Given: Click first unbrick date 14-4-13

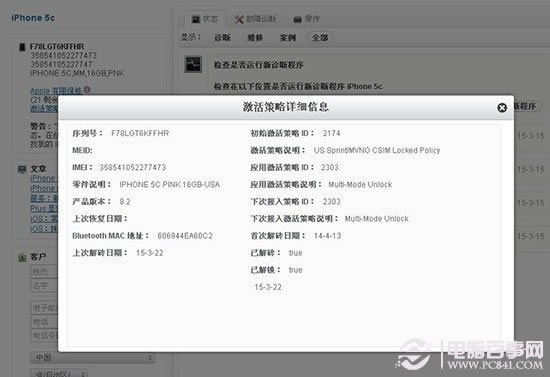Looking at the screenshot, I should [x=327, y=236].
